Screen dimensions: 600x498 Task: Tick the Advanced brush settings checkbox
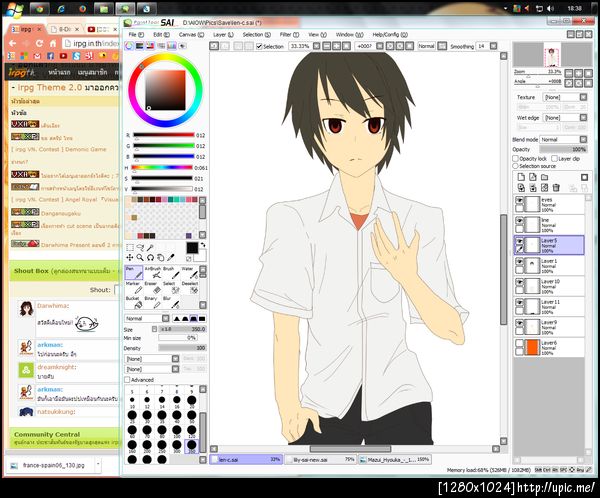(127, 380)
